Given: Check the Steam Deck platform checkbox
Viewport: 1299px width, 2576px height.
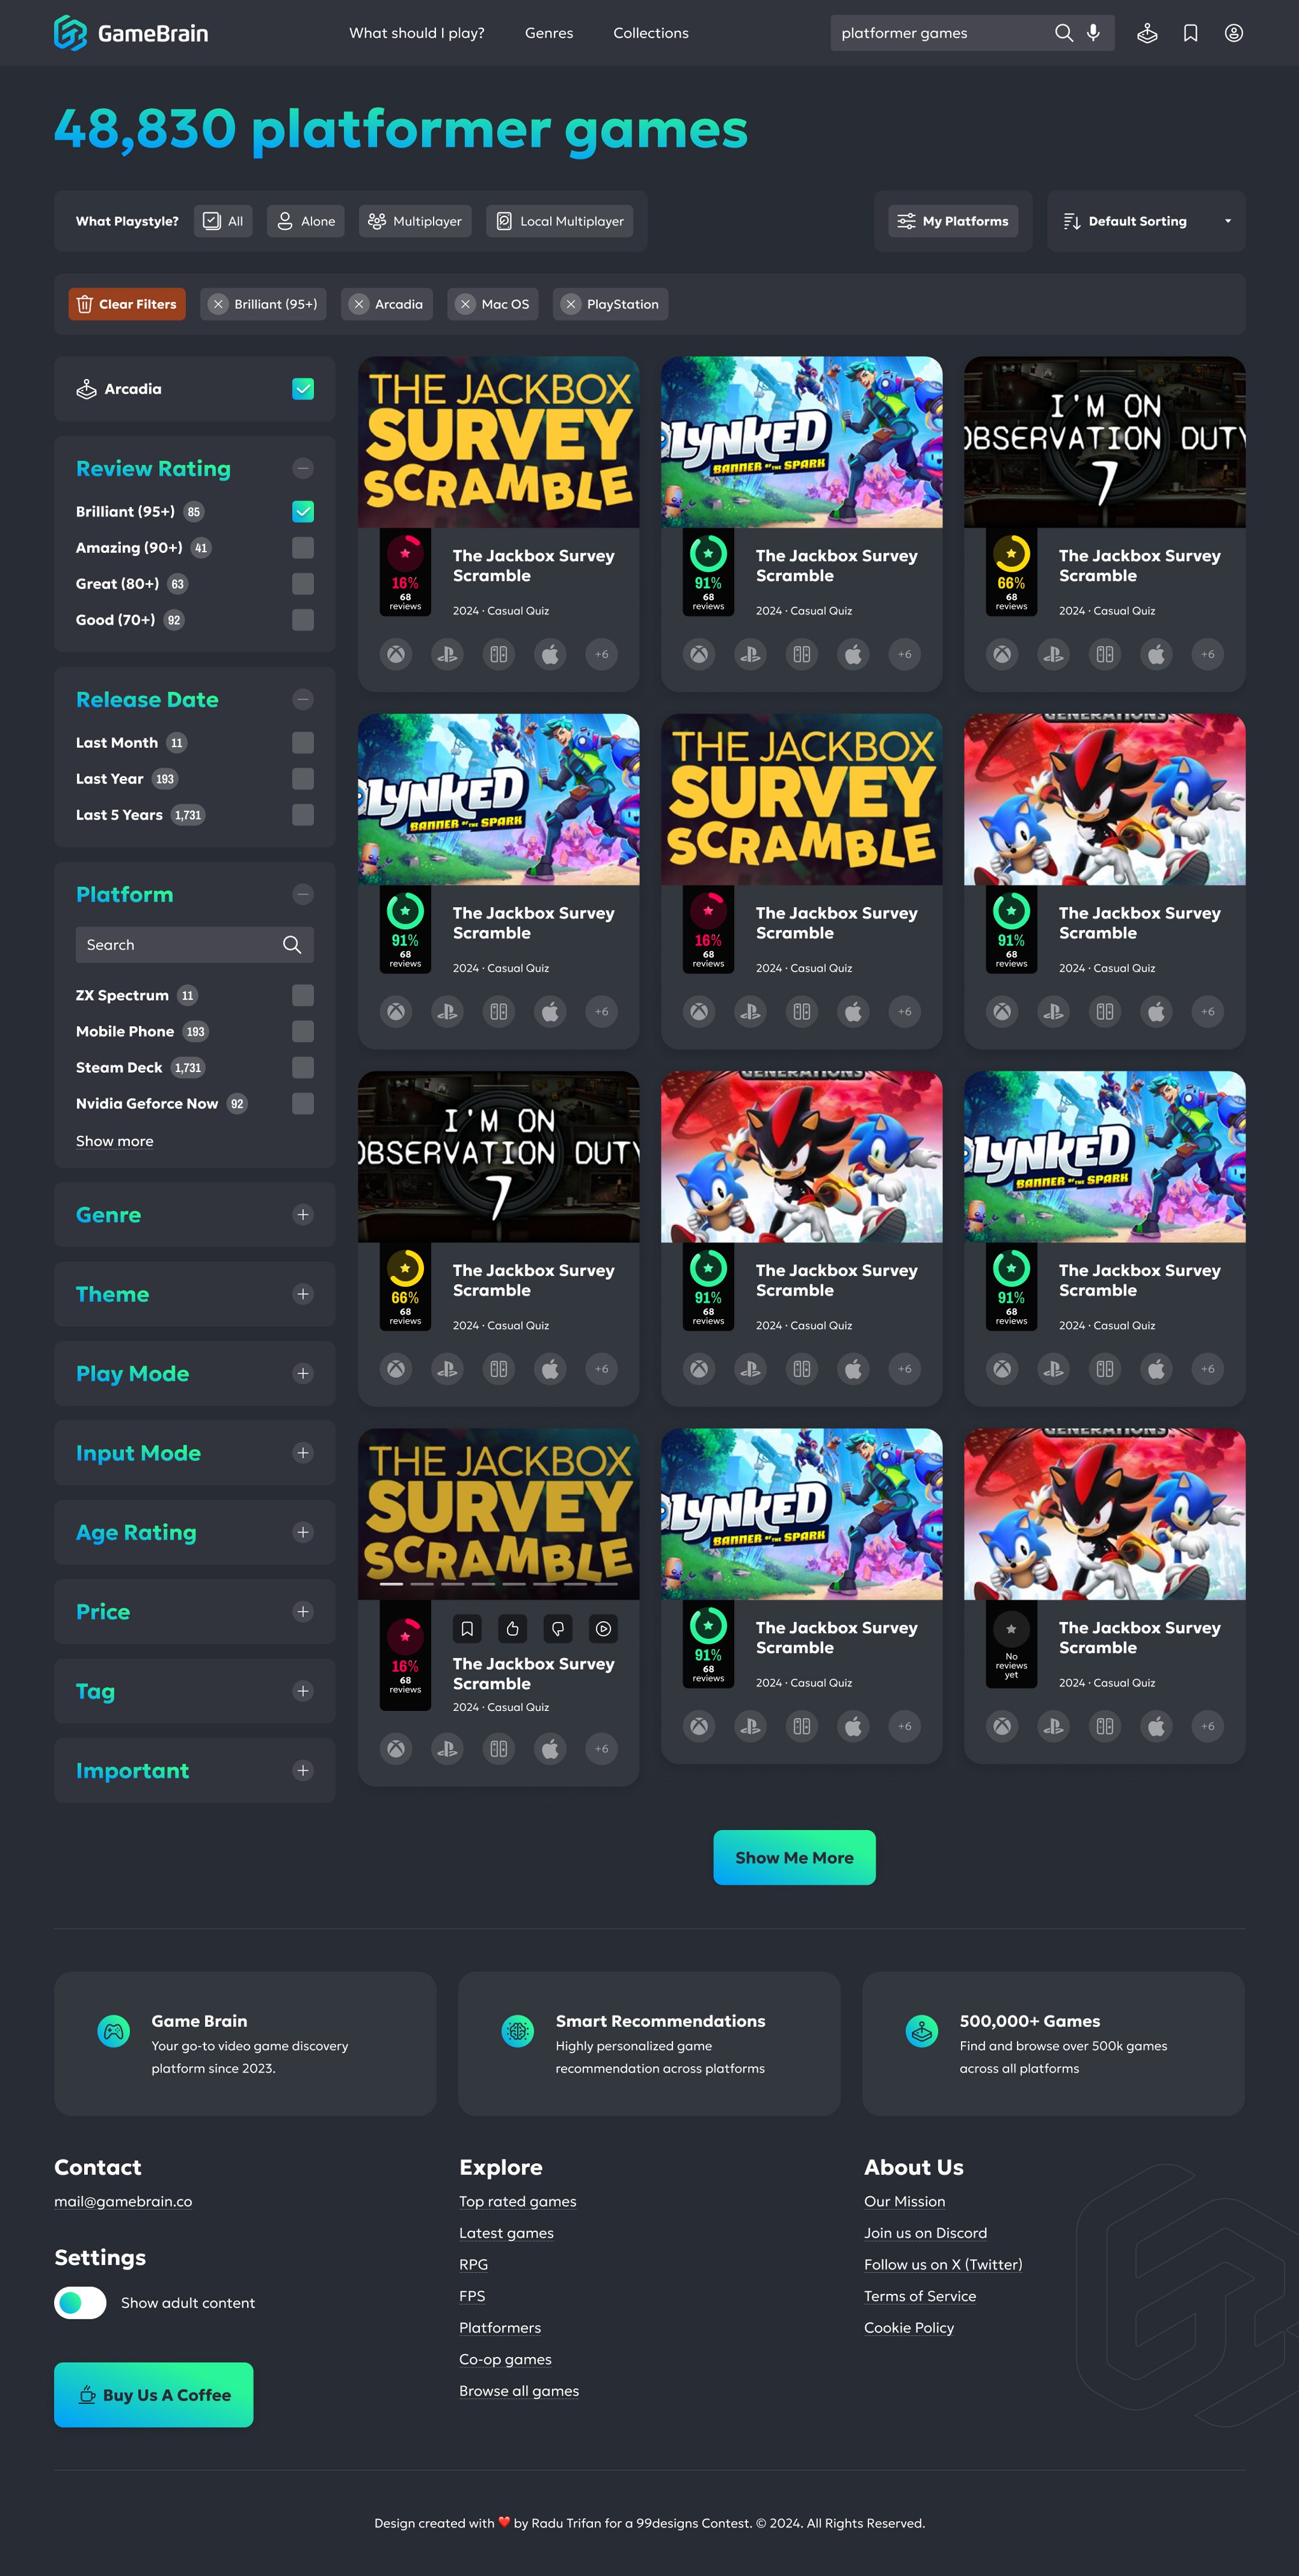Looking at the screenshot, I should click(303, 1067).
